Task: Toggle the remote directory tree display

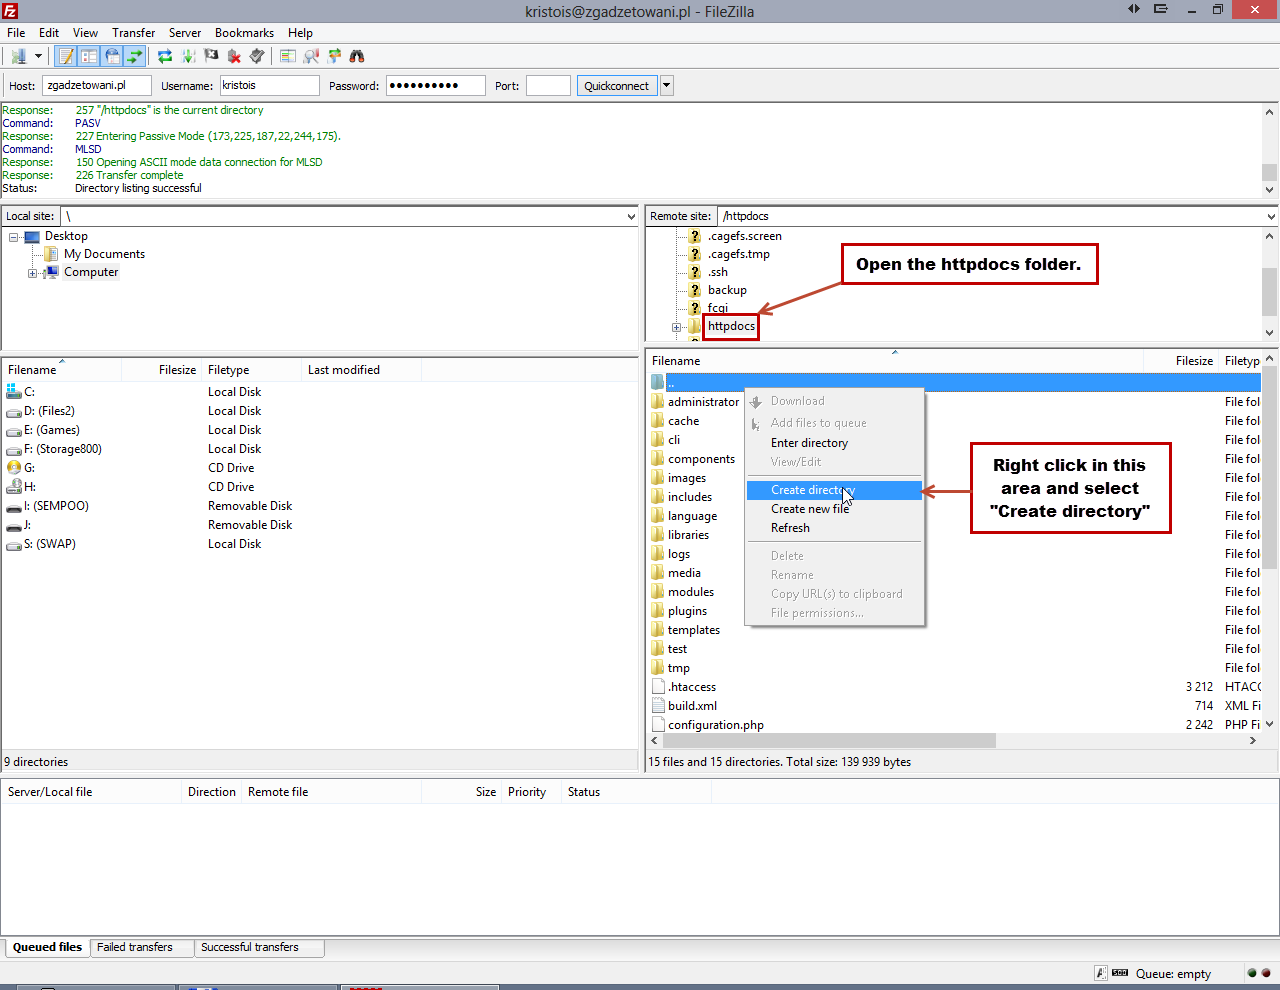Action: point(112,57)
